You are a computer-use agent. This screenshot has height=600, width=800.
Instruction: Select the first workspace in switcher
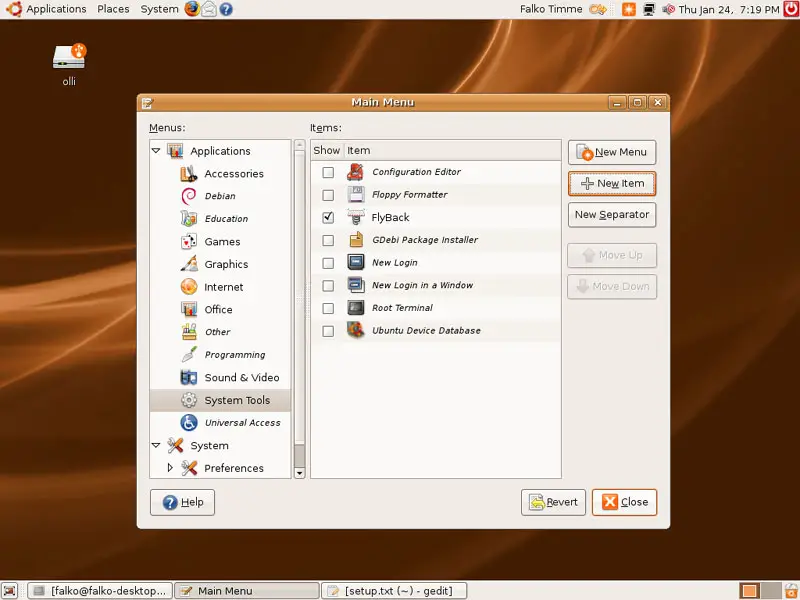(x=749, y=591)
